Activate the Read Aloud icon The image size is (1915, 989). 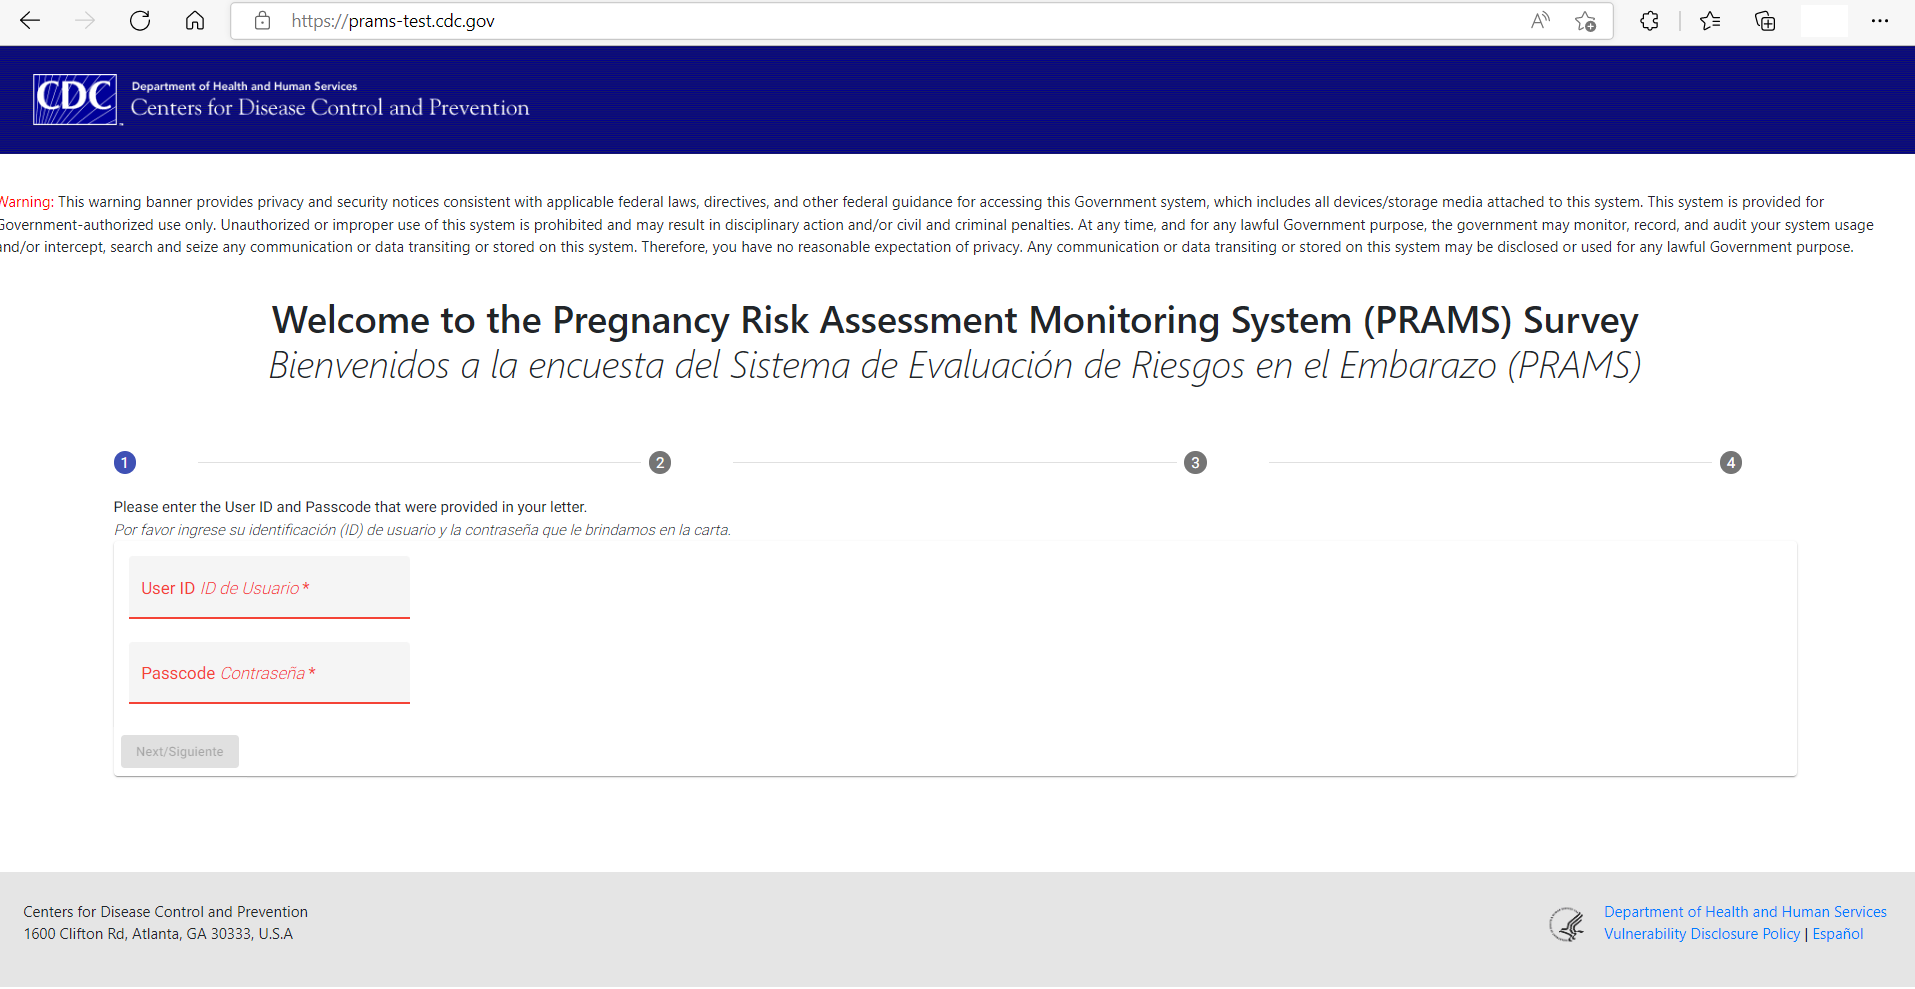point(1540,21)
